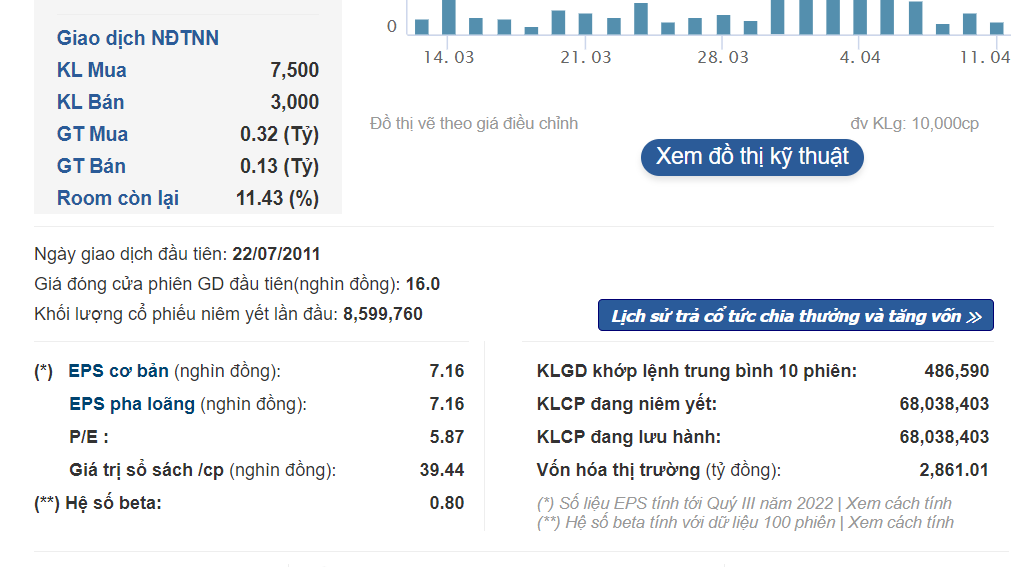Open dividend history 'Lịch sử trả cổ tức' button
The width and height of the screenshot is (1033, 567).
[796, 315]
